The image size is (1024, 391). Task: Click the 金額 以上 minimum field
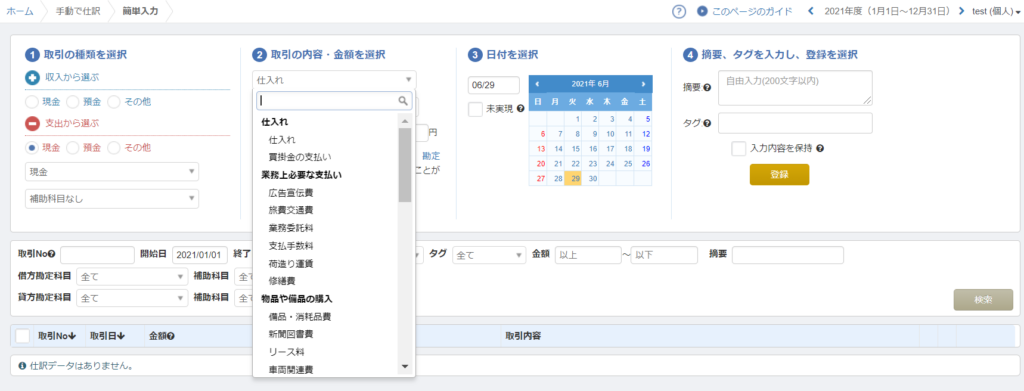coord(588,255)
